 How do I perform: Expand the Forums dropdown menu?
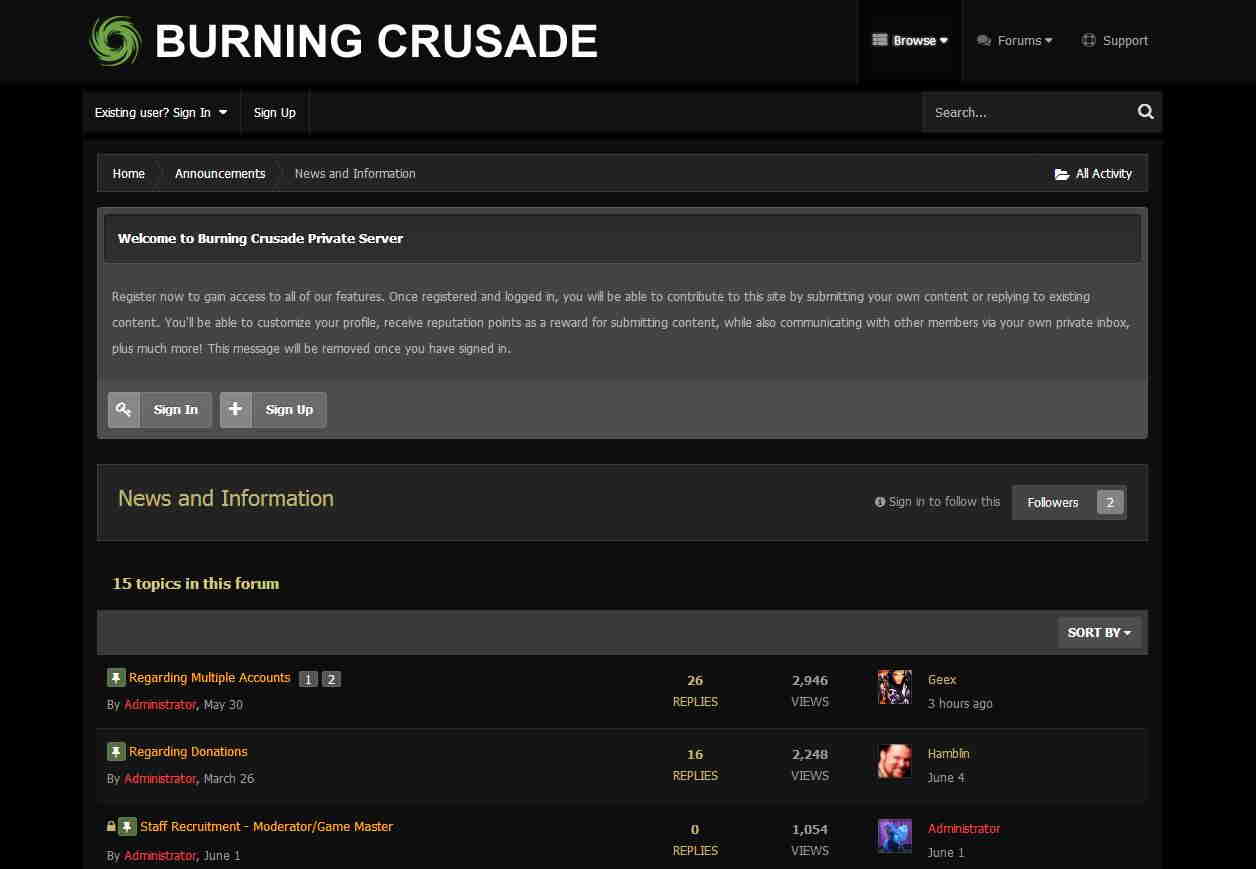(x=1015, y=41)
